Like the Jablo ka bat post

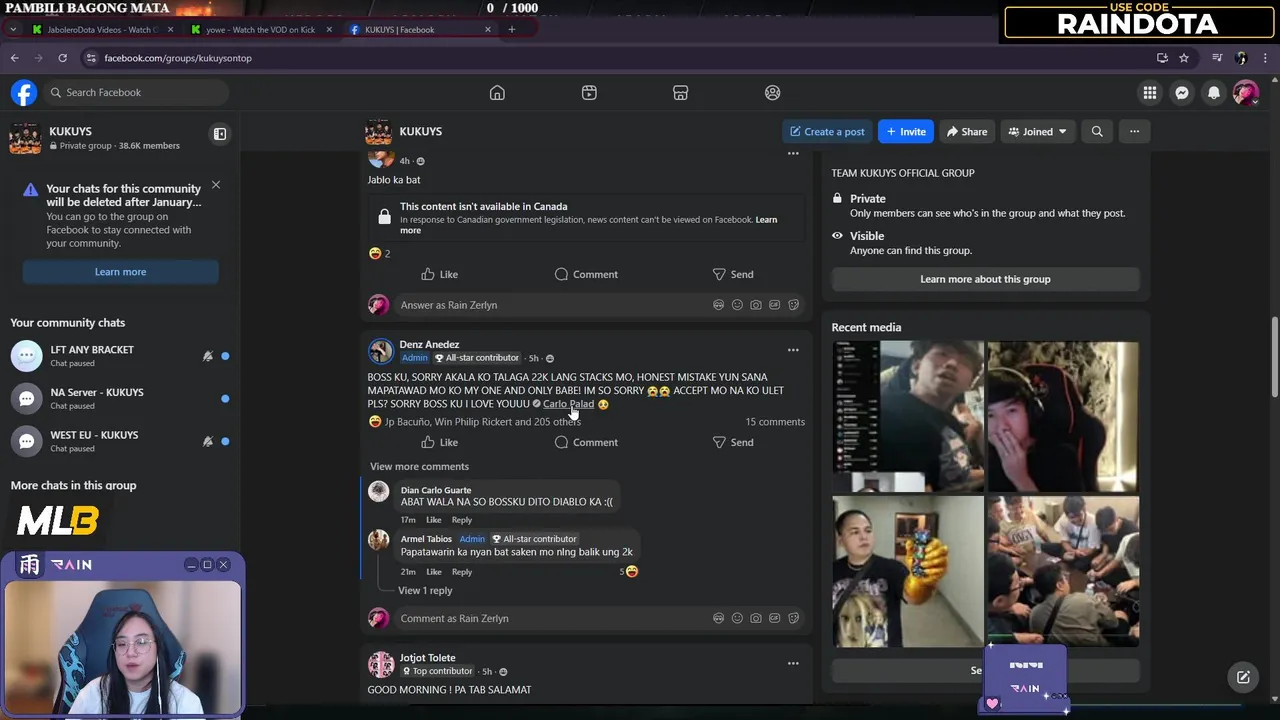(x=439, y=274)
